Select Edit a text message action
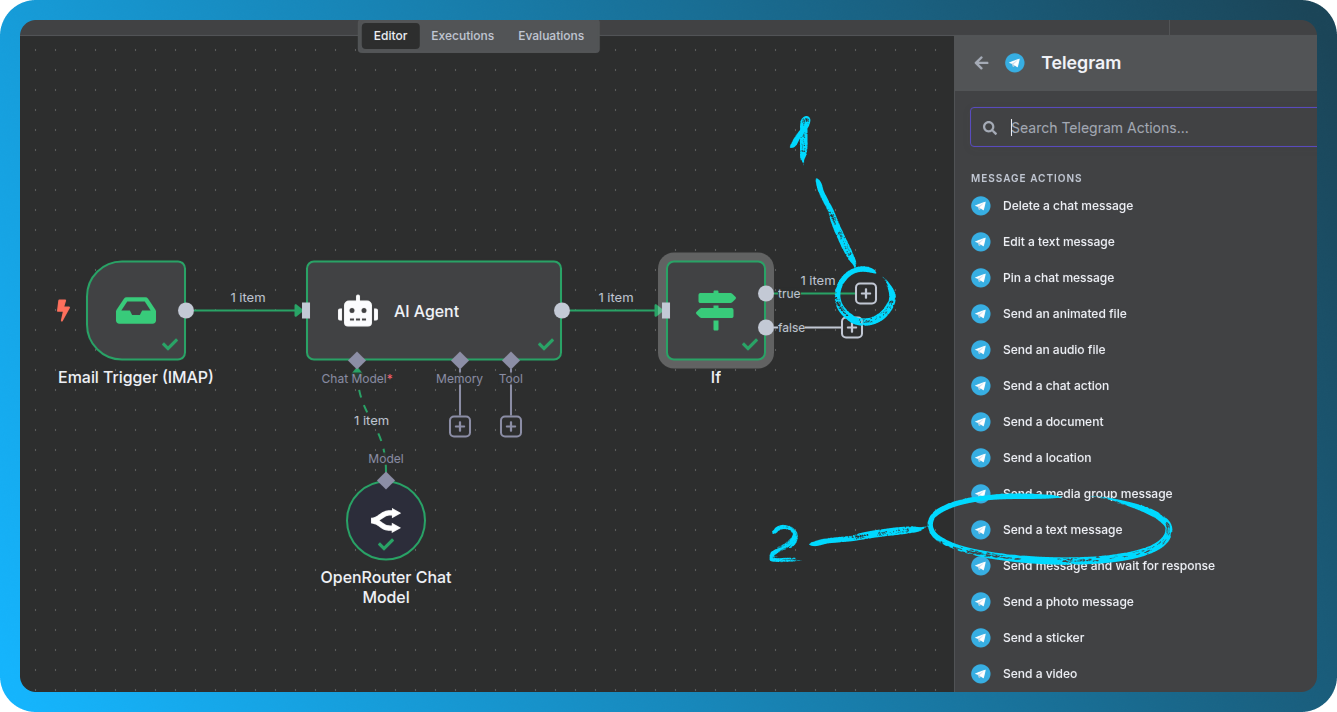Screen dimensions: 1337x712 [x=1058, y=242]
